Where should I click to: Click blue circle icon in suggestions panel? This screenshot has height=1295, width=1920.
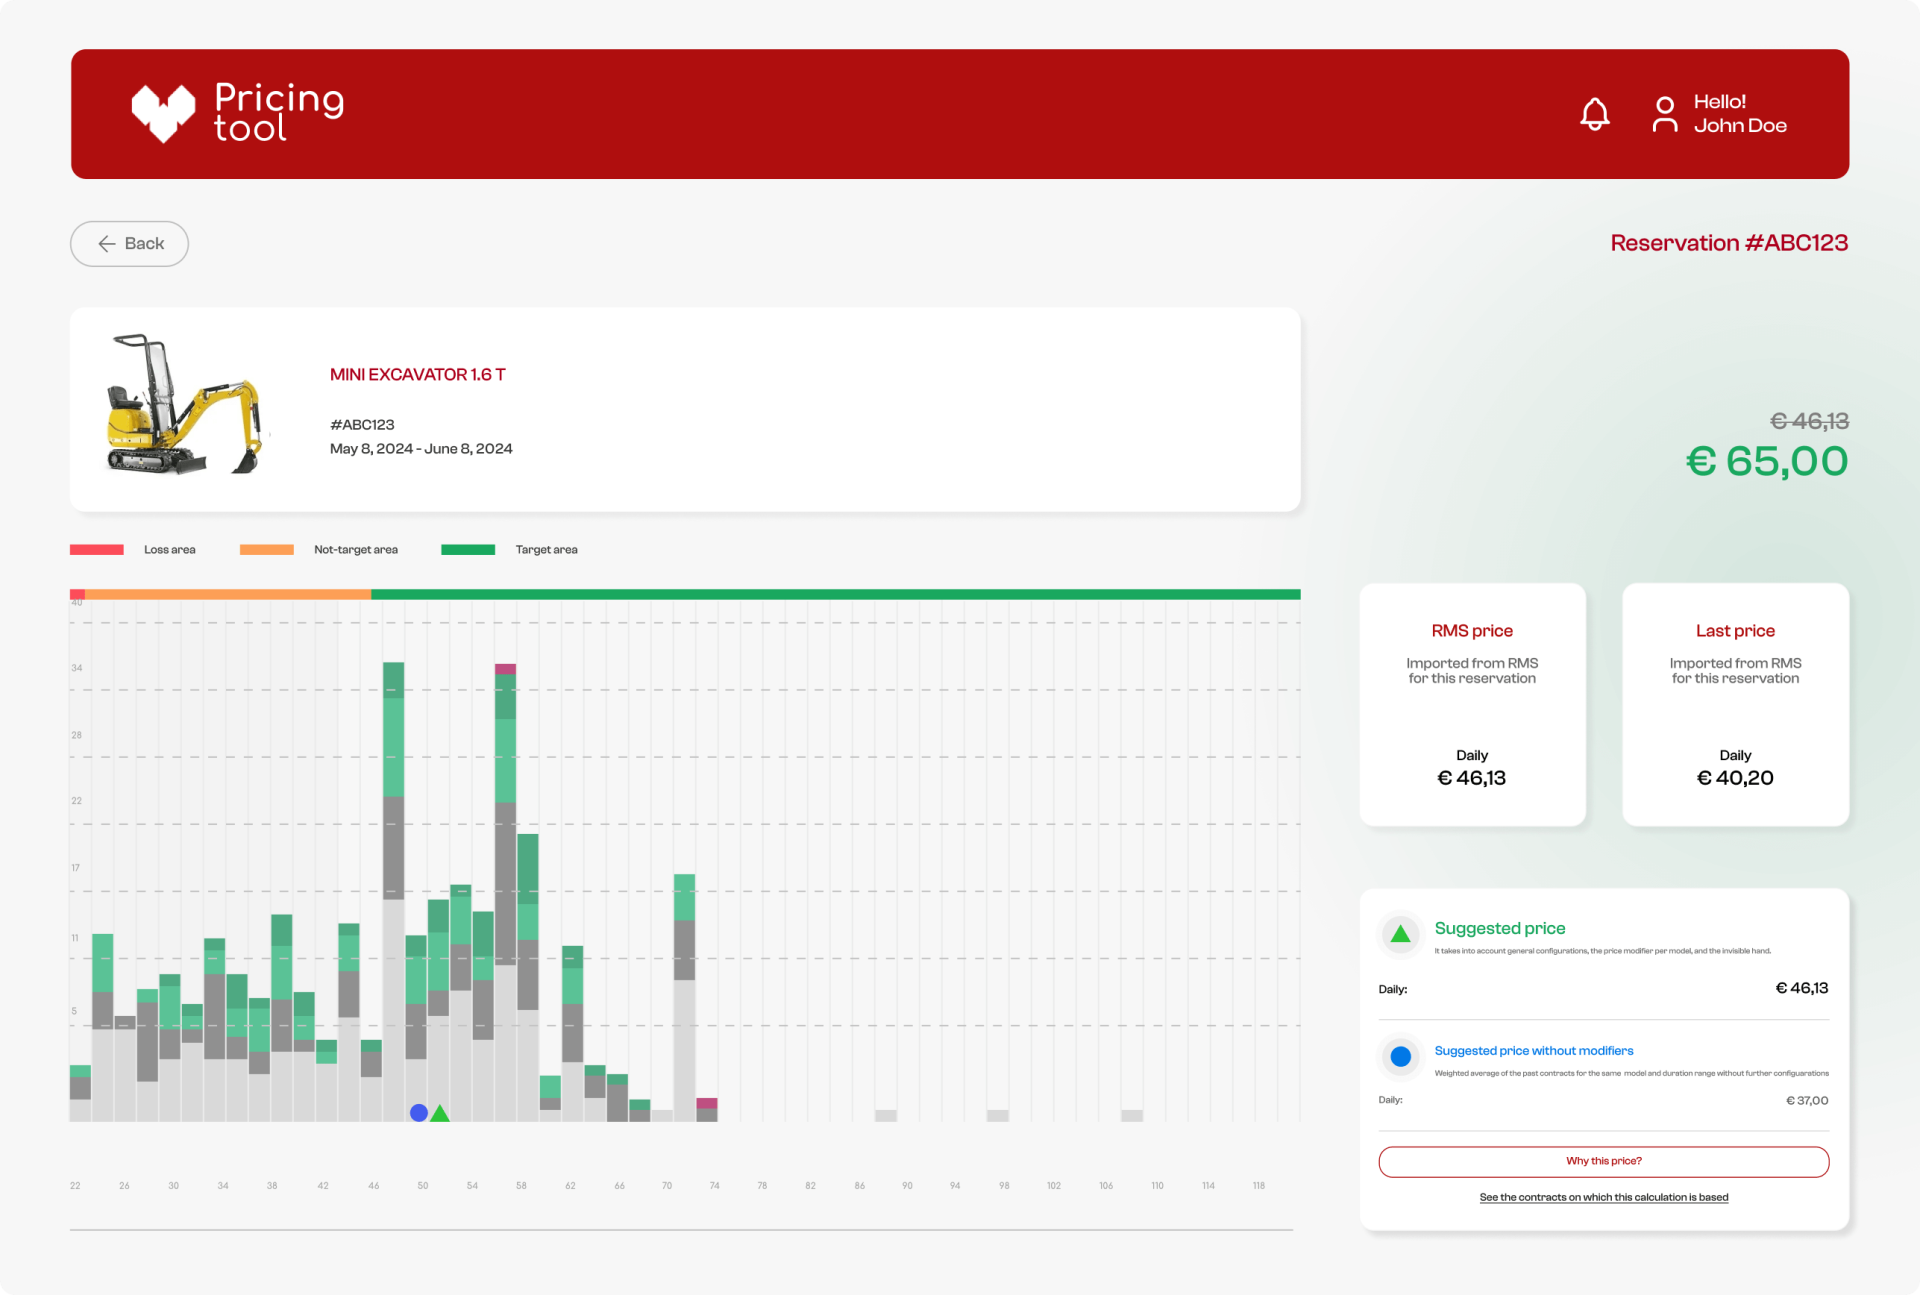tap(1400, 1056)
